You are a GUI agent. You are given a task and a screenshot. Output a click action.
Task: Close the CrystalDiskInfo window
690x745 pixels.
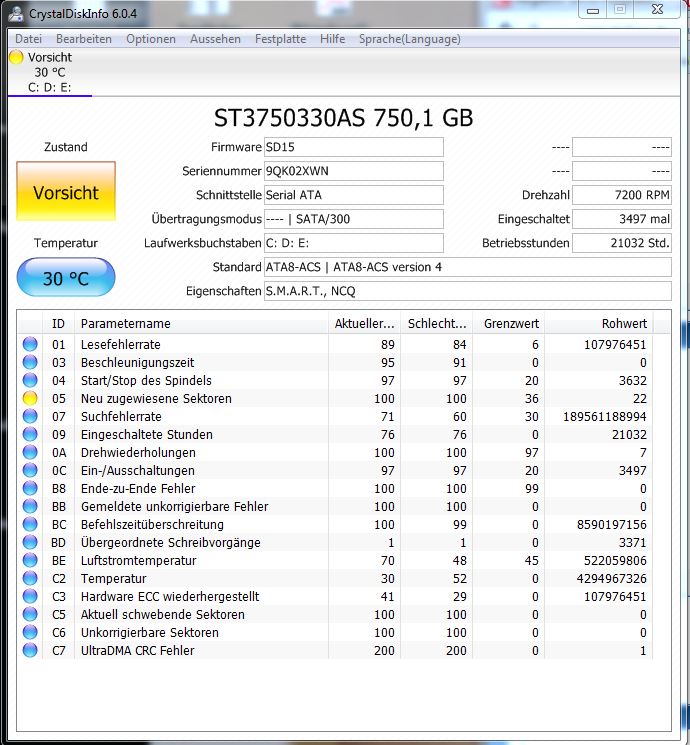click(x=658, y=10)
